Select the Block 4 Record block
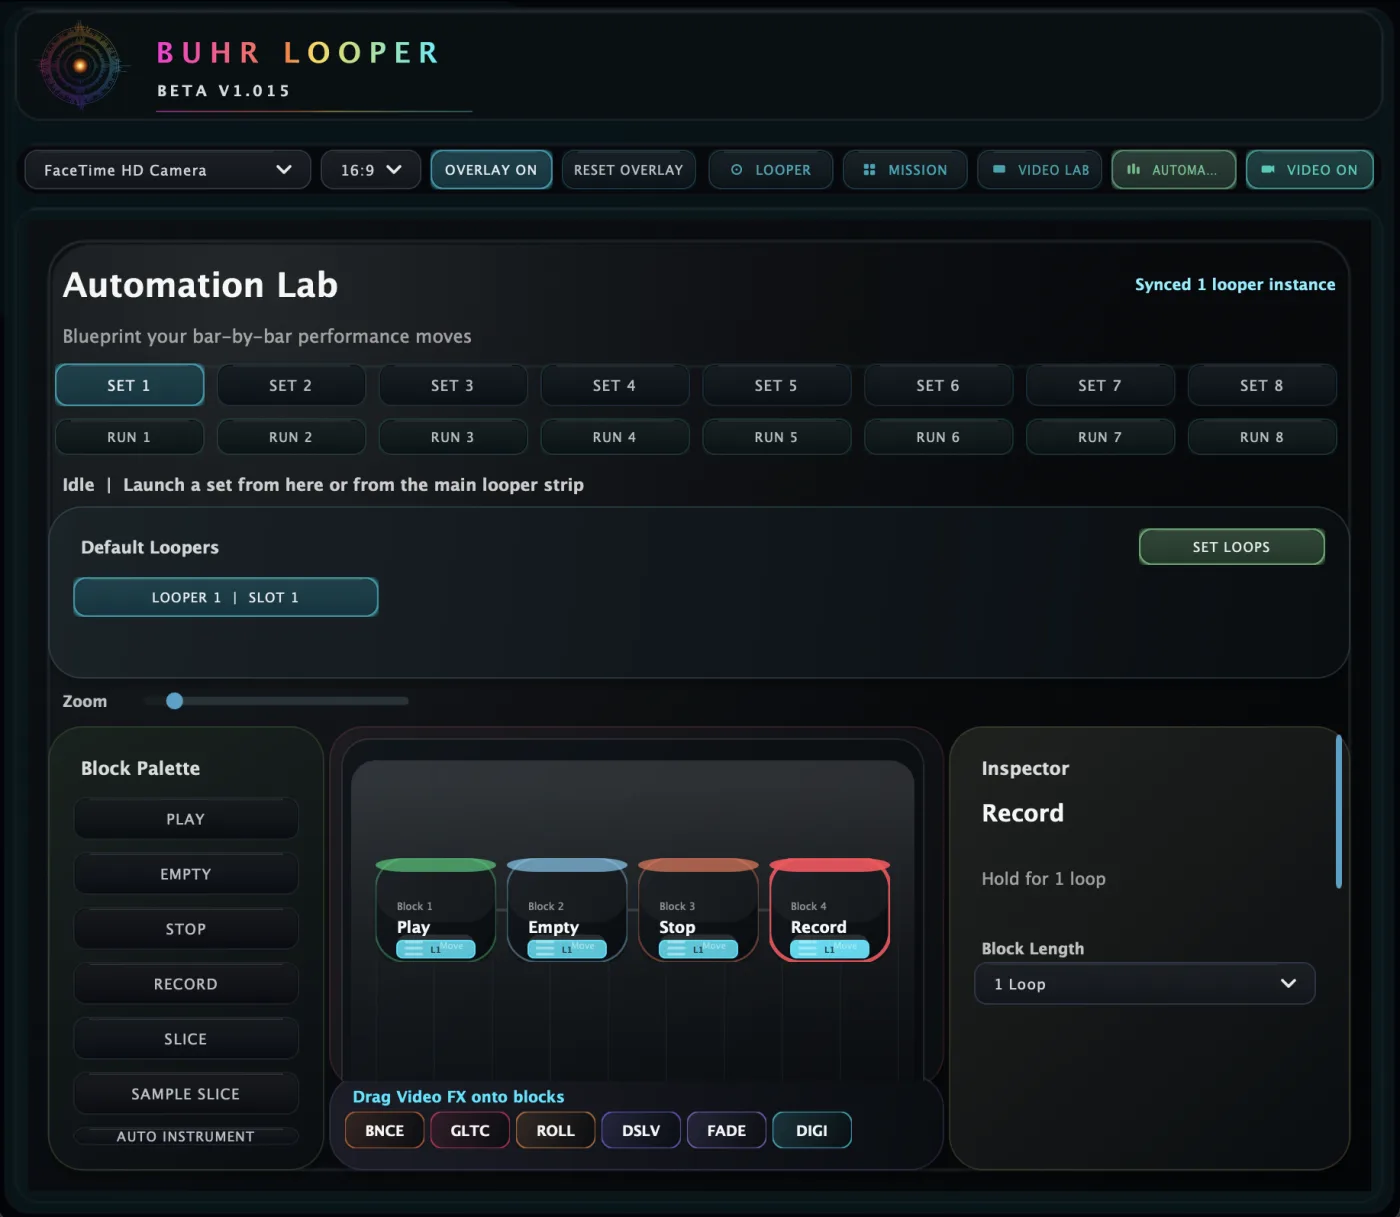The width and height of the screenshot is (1400, 1217). coord(830,910)
